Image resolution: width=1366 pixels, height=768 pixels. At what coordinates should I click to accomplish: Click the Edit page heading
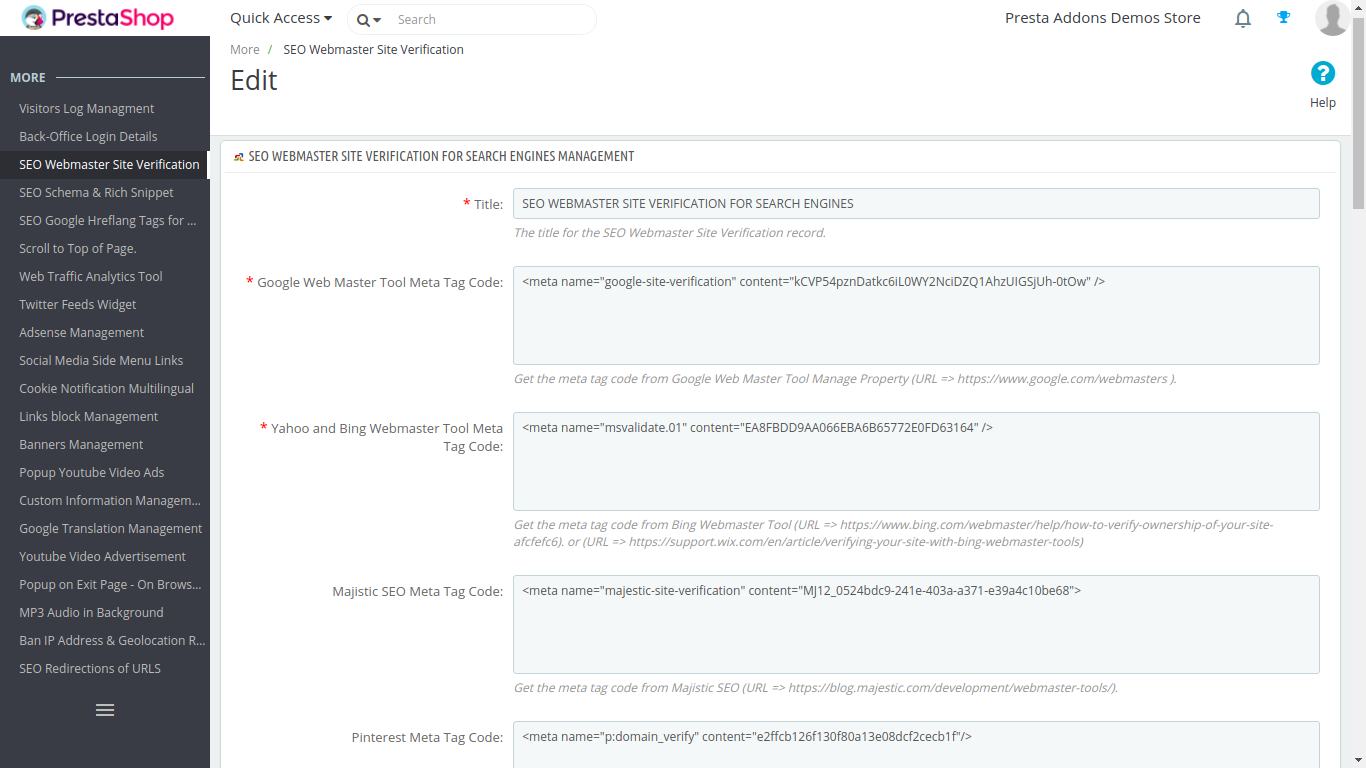point(254,80)
